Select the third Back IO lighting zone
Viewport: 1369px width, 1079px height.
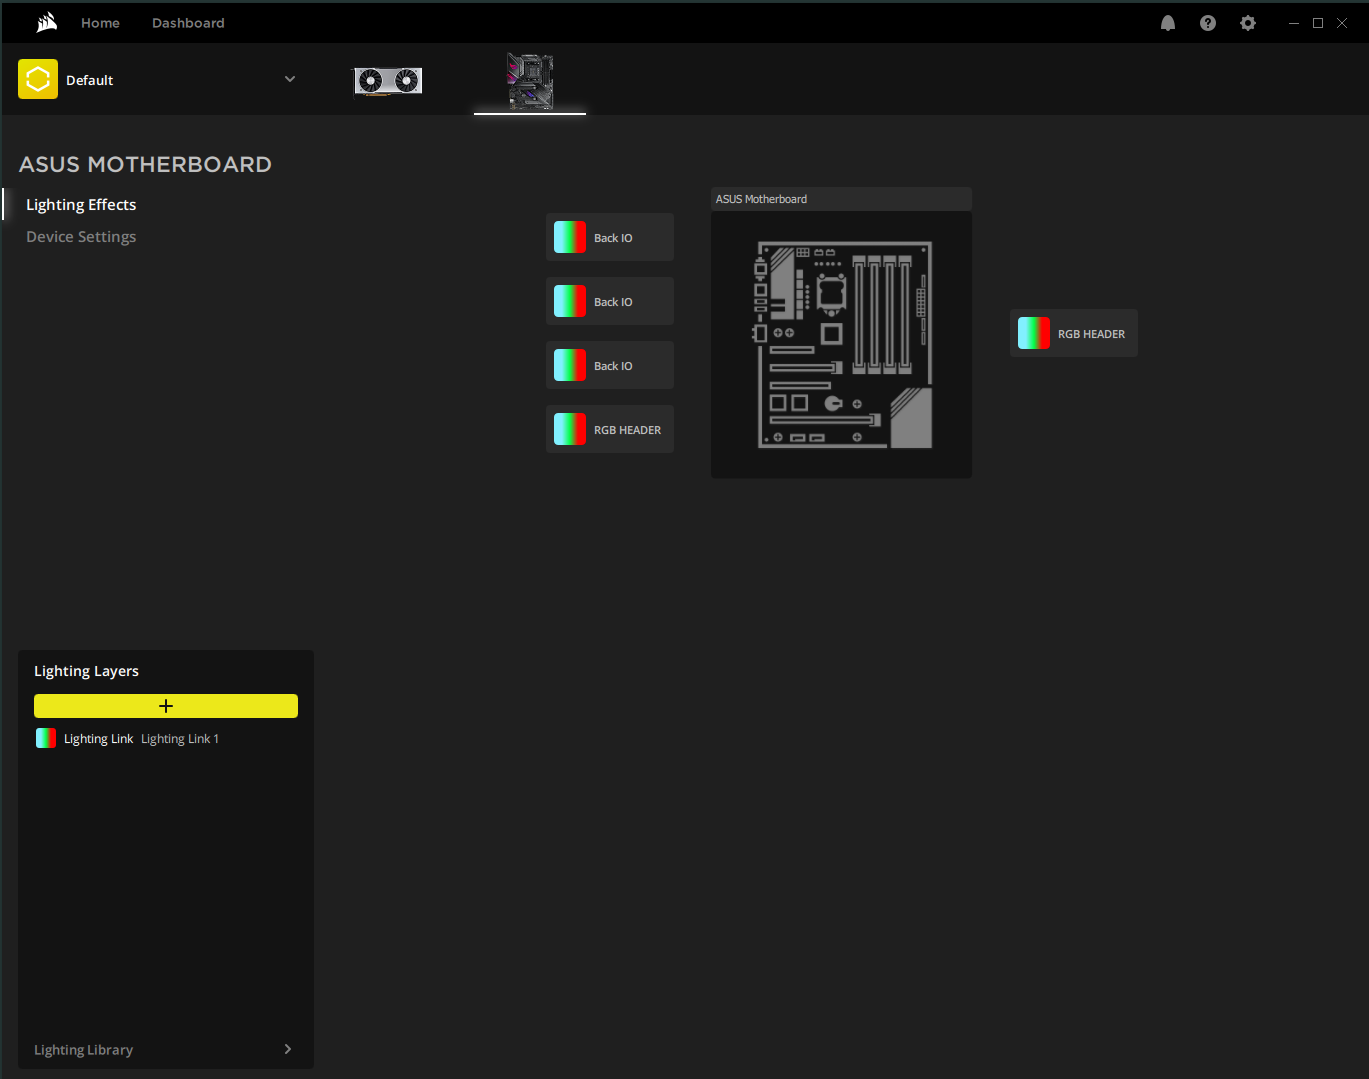pyautogui.click(x=610, y=365)
